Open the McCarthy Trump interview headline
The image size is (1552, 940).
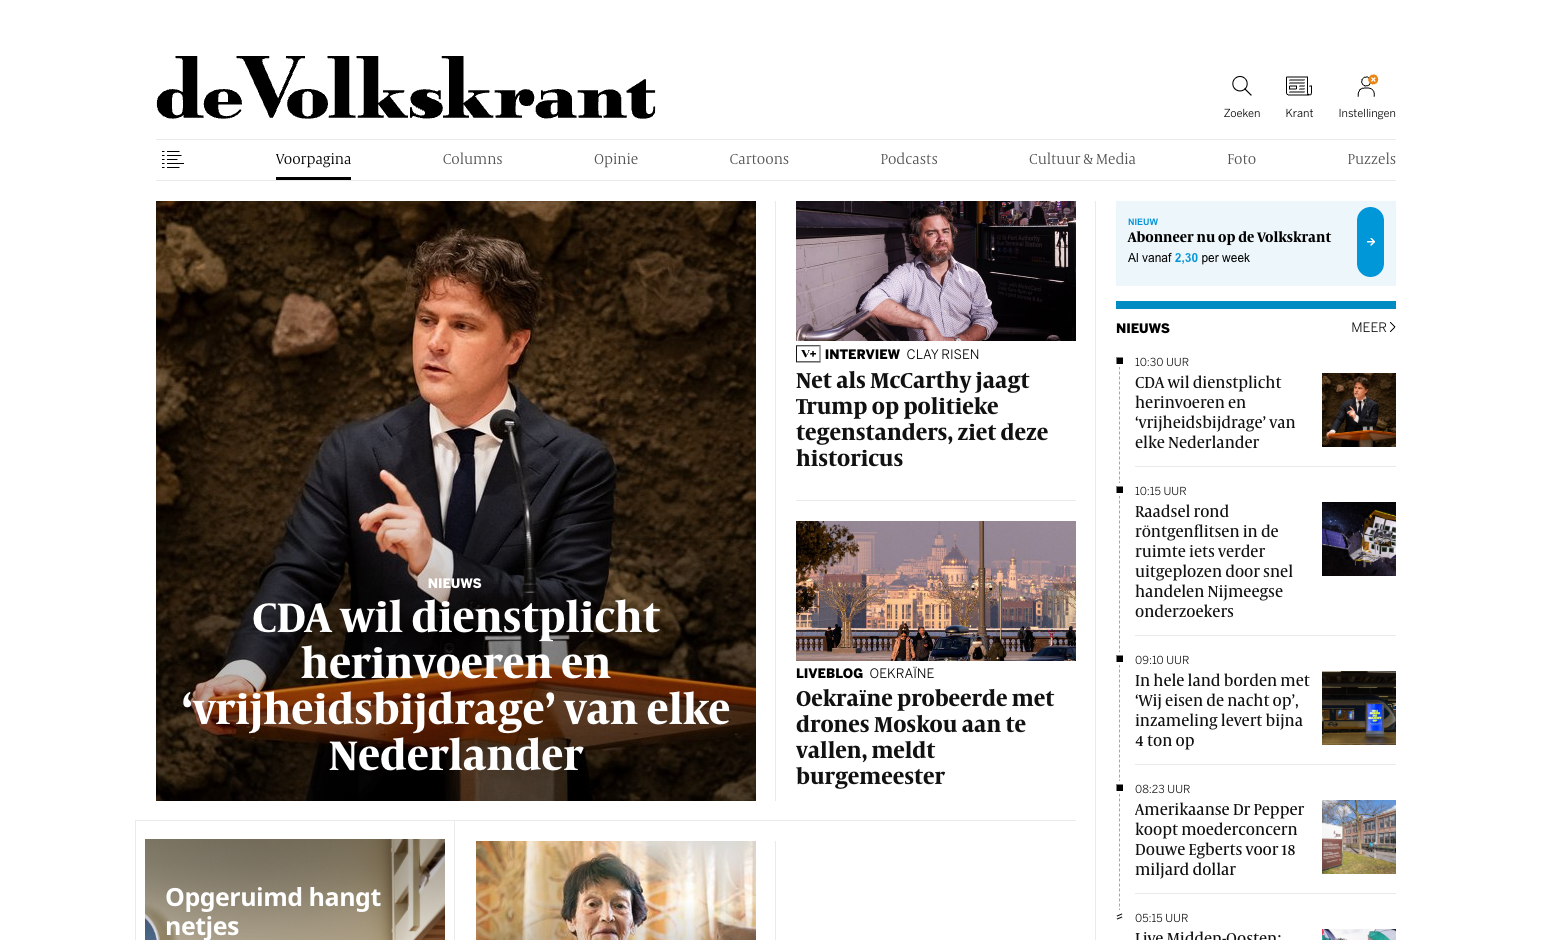[922, 419]
